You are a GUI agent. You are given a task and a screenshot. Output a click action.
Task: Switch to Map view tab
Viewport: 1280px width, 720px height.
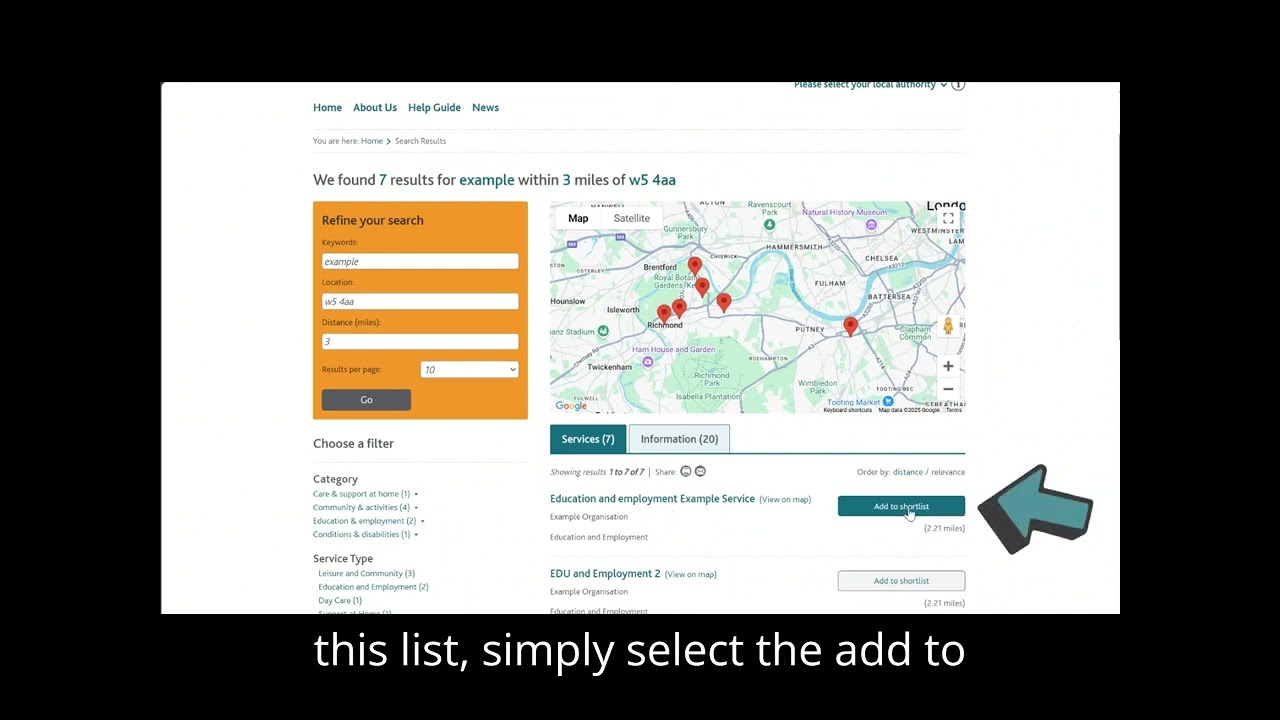(x=578, y=218)
